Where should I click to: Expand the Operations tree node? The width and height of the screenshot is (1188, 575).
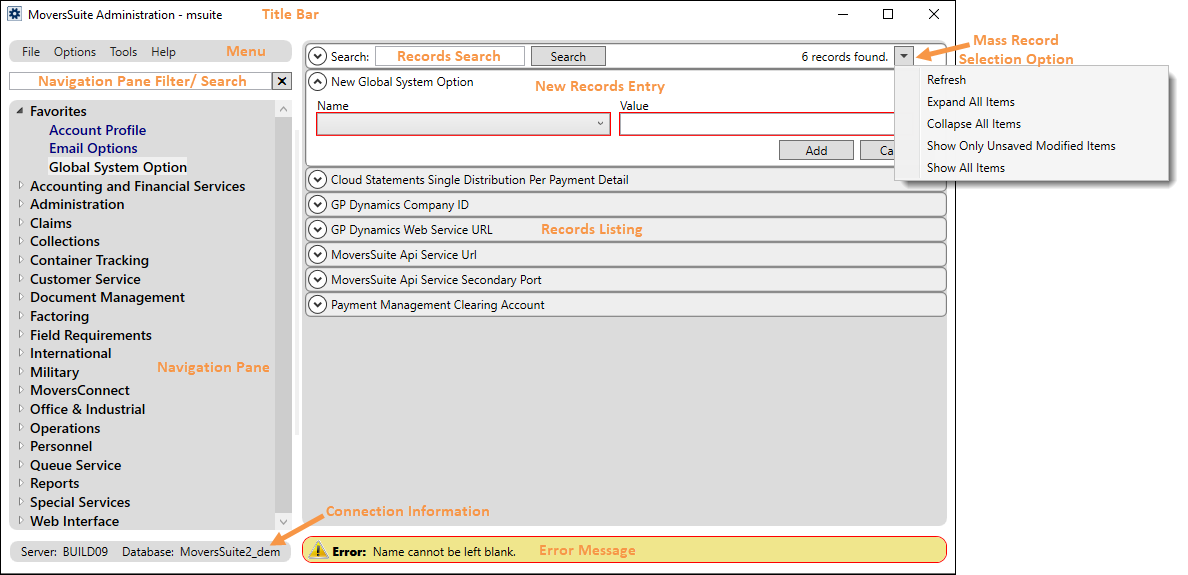pyautogui.click(x=21, y=428)
